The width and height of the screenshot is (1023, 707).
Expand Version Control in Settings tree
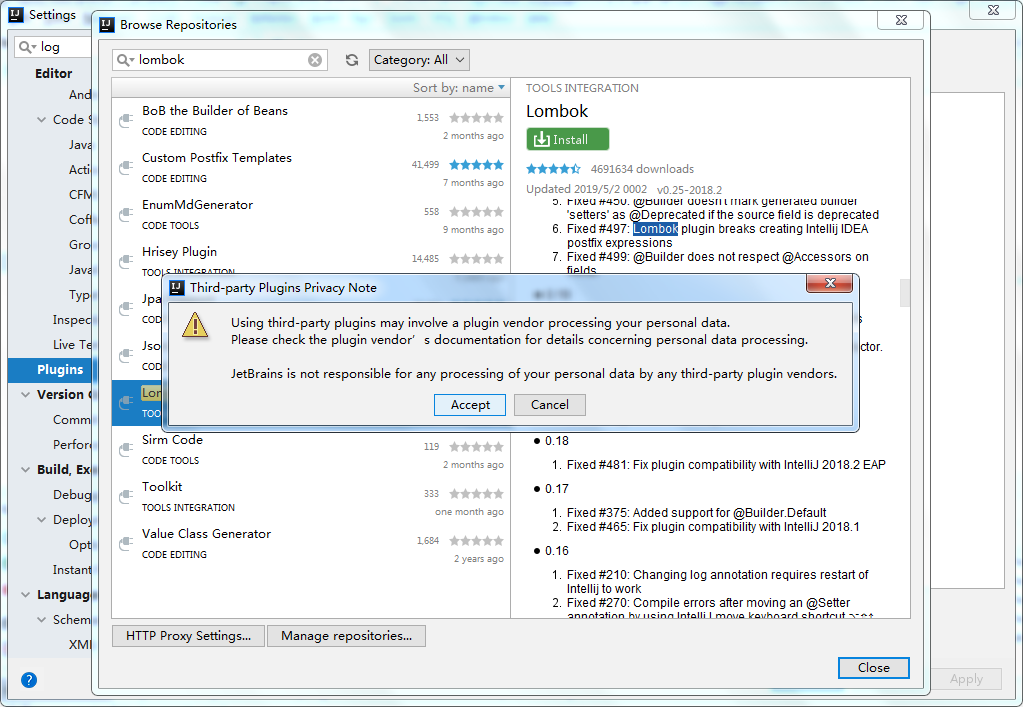(x=25, y=395)
